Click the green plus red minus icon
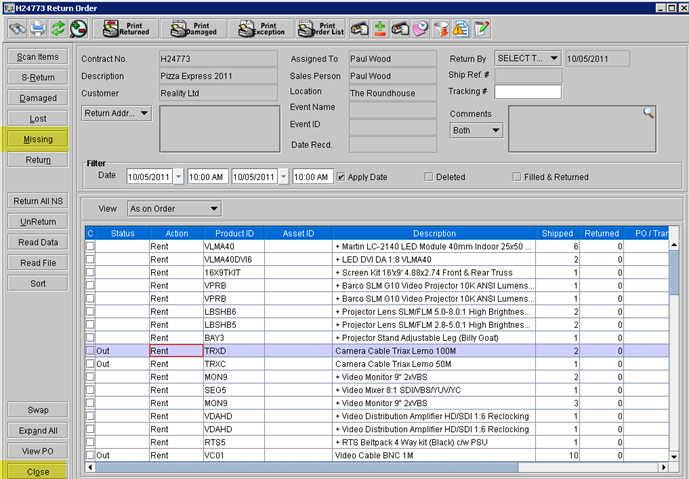Viewport: 689px width, 479px height. pyautogui.click(x=381, y=29)
